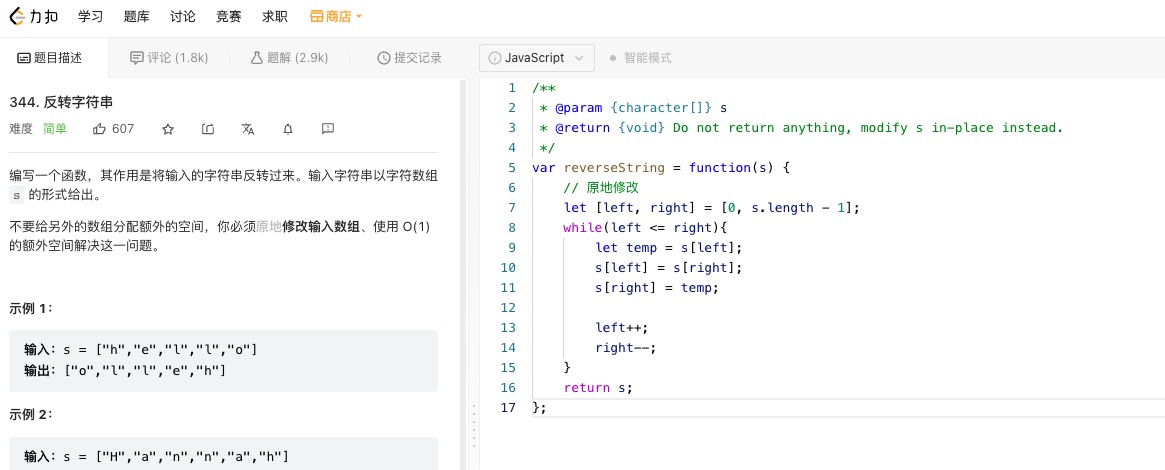Click the 示例 2 heading
The height and width of the screenshot is (470, 1165).
coord(31,414)
